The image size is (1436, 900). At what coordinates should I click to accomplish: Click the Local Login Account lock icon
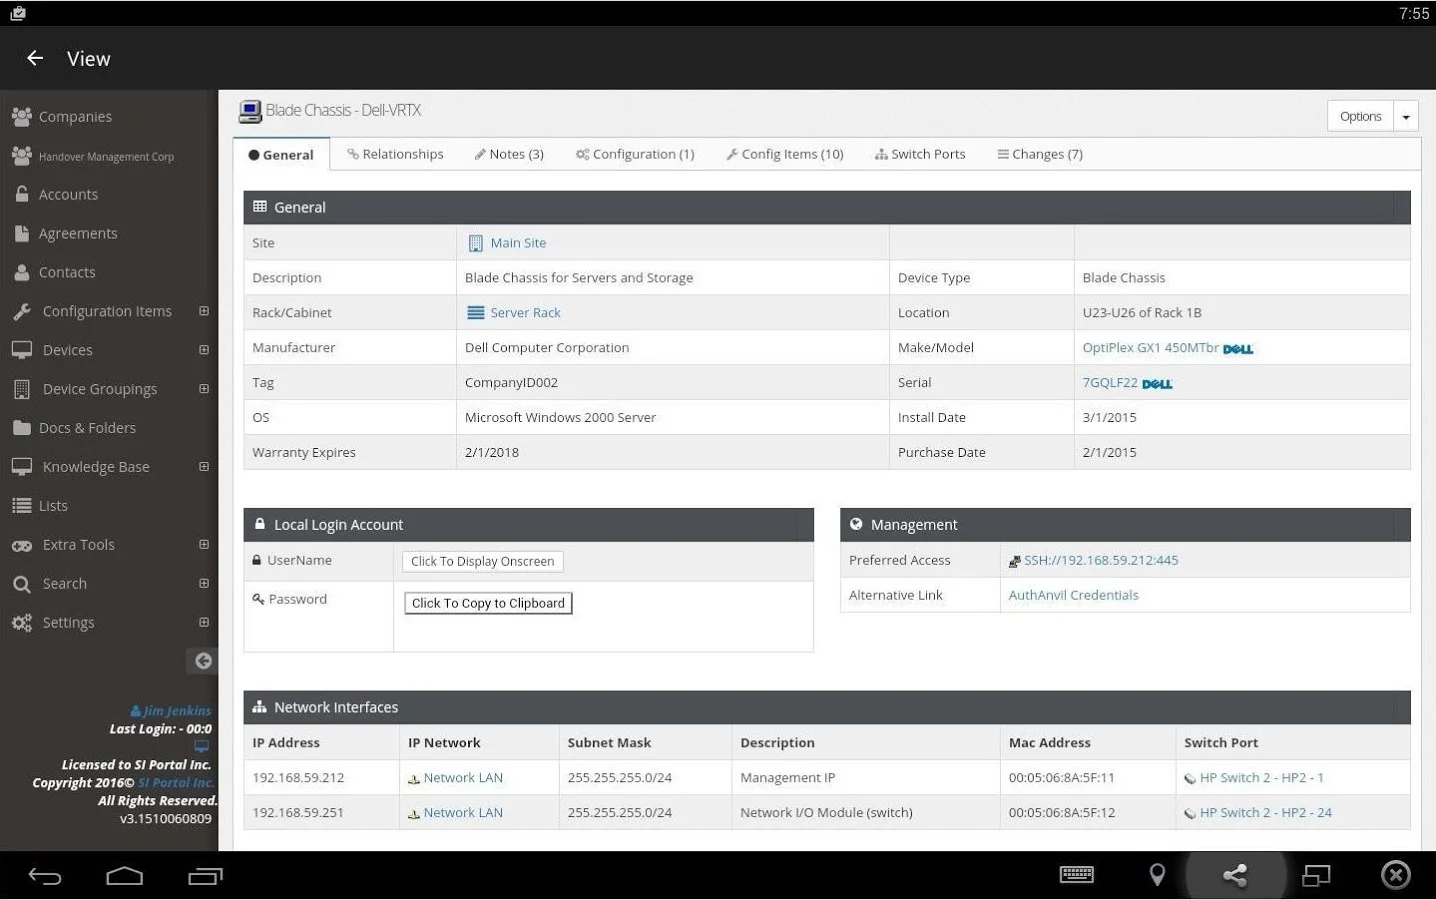click(260, 524)
